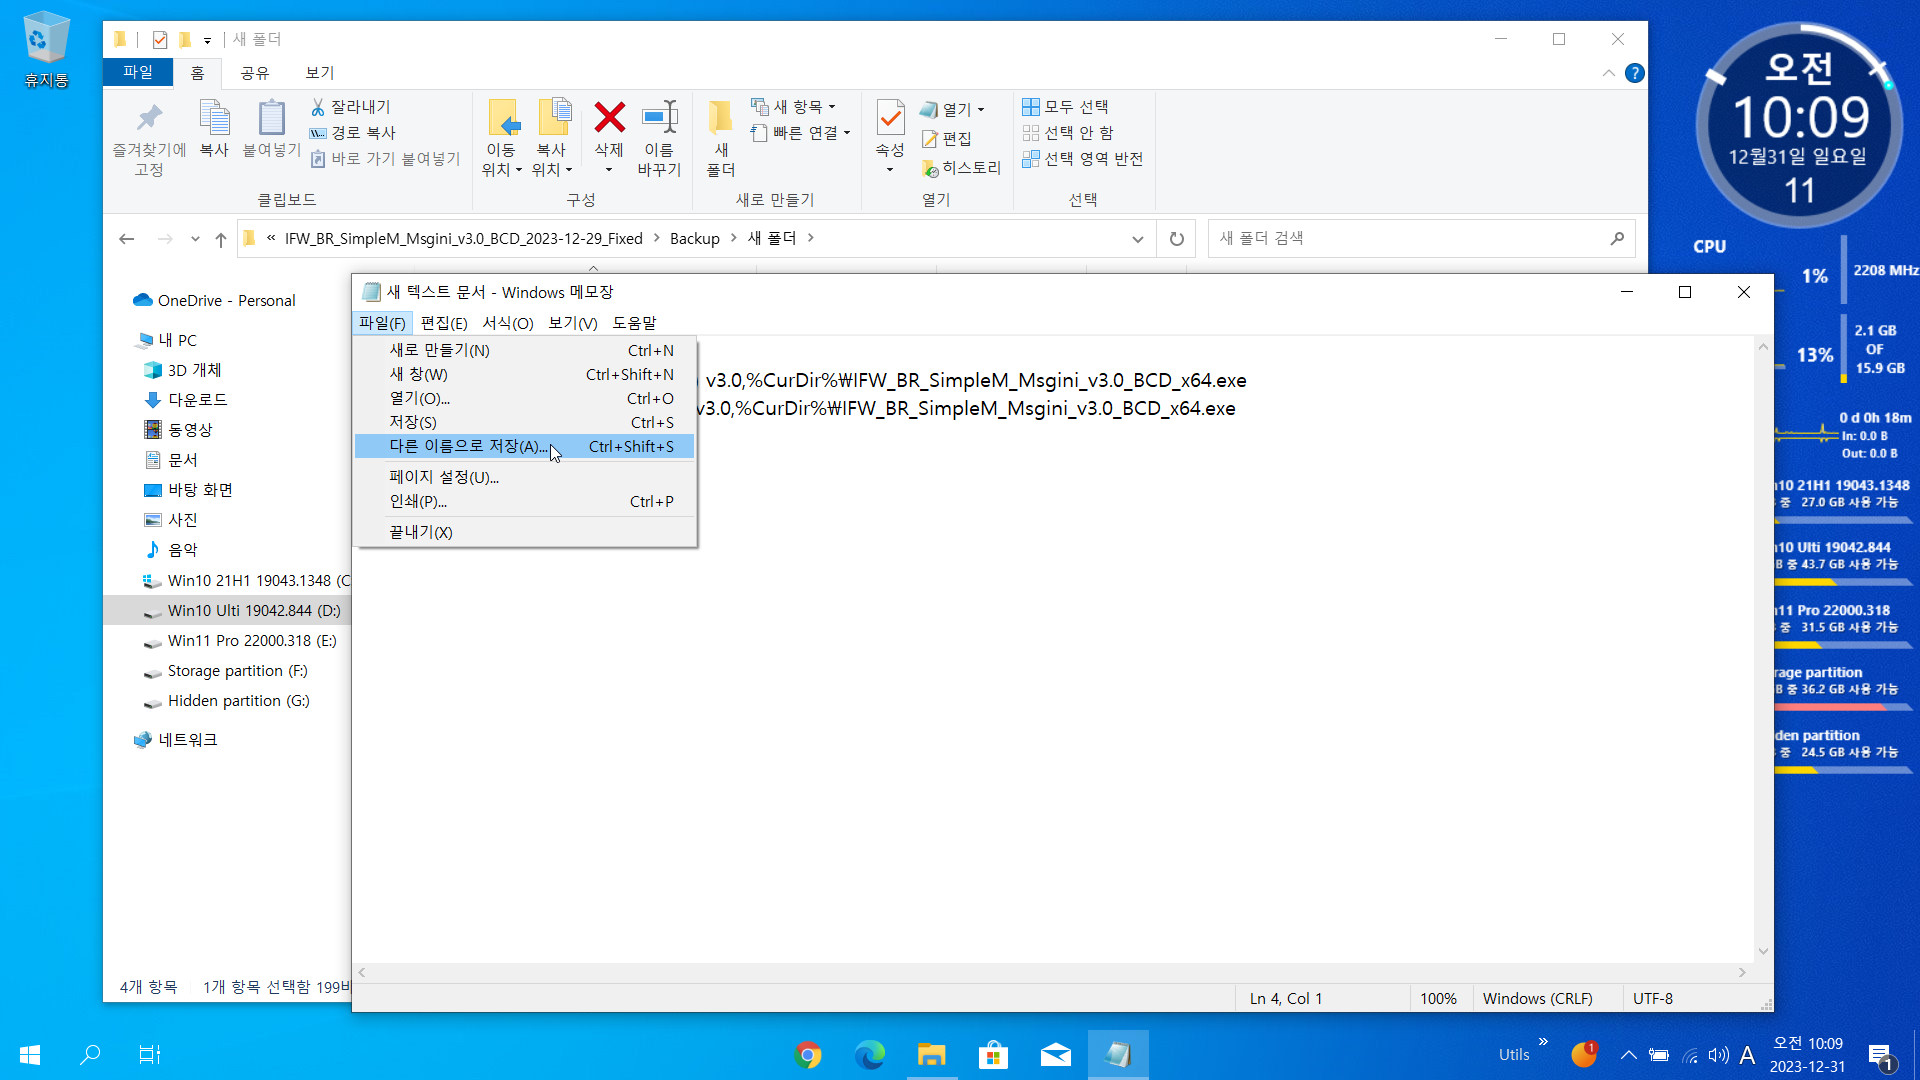The height and width of the screenshot is (1080, 1920).
Task: Click Backup in address breadcrumb
Action: pos(694,239)
